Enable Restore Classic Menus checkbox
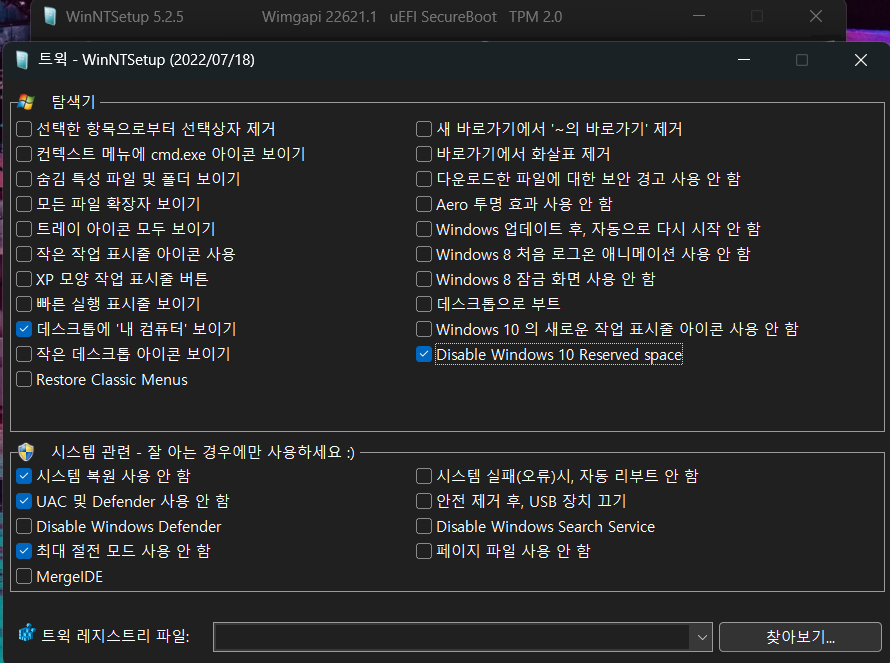The image size is (890, 663). coord(24,379)
